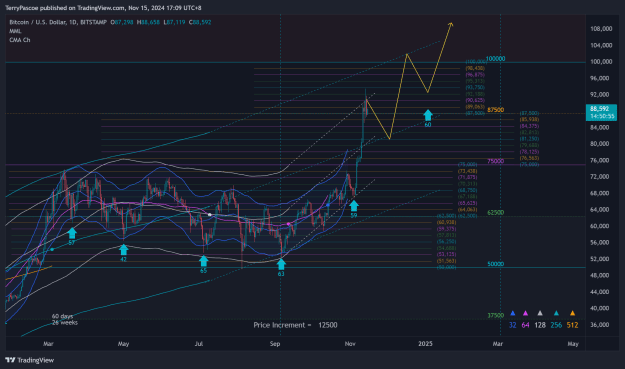Click the white dot on the moving average
Screen dimensions: 625x369
(x=210, y=215)
